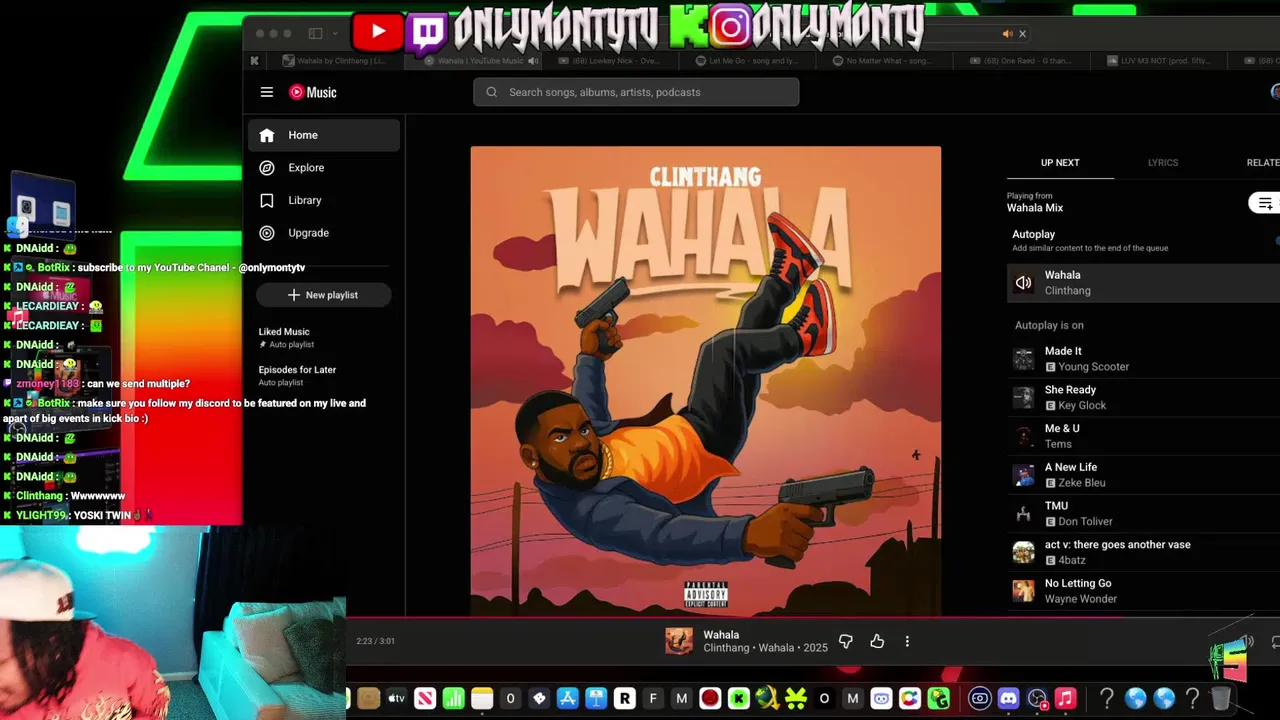Play 'act v: there goes another vase'

(x=1143, y=552)
